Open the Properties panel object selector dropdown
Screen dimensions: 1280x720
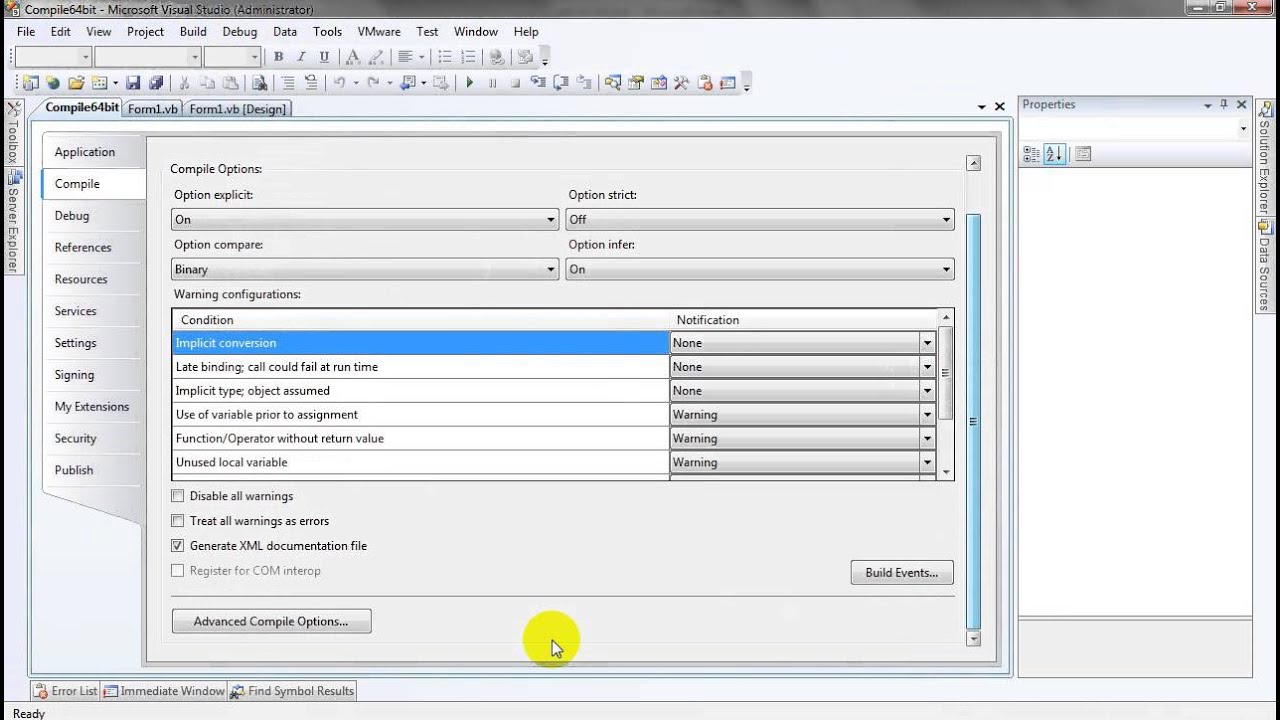pyautogui.click(x=1243, y=128)
